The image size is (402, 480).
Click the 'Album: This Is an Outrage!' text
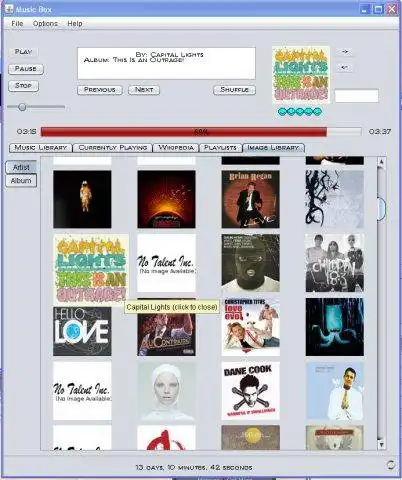(134, 60)
